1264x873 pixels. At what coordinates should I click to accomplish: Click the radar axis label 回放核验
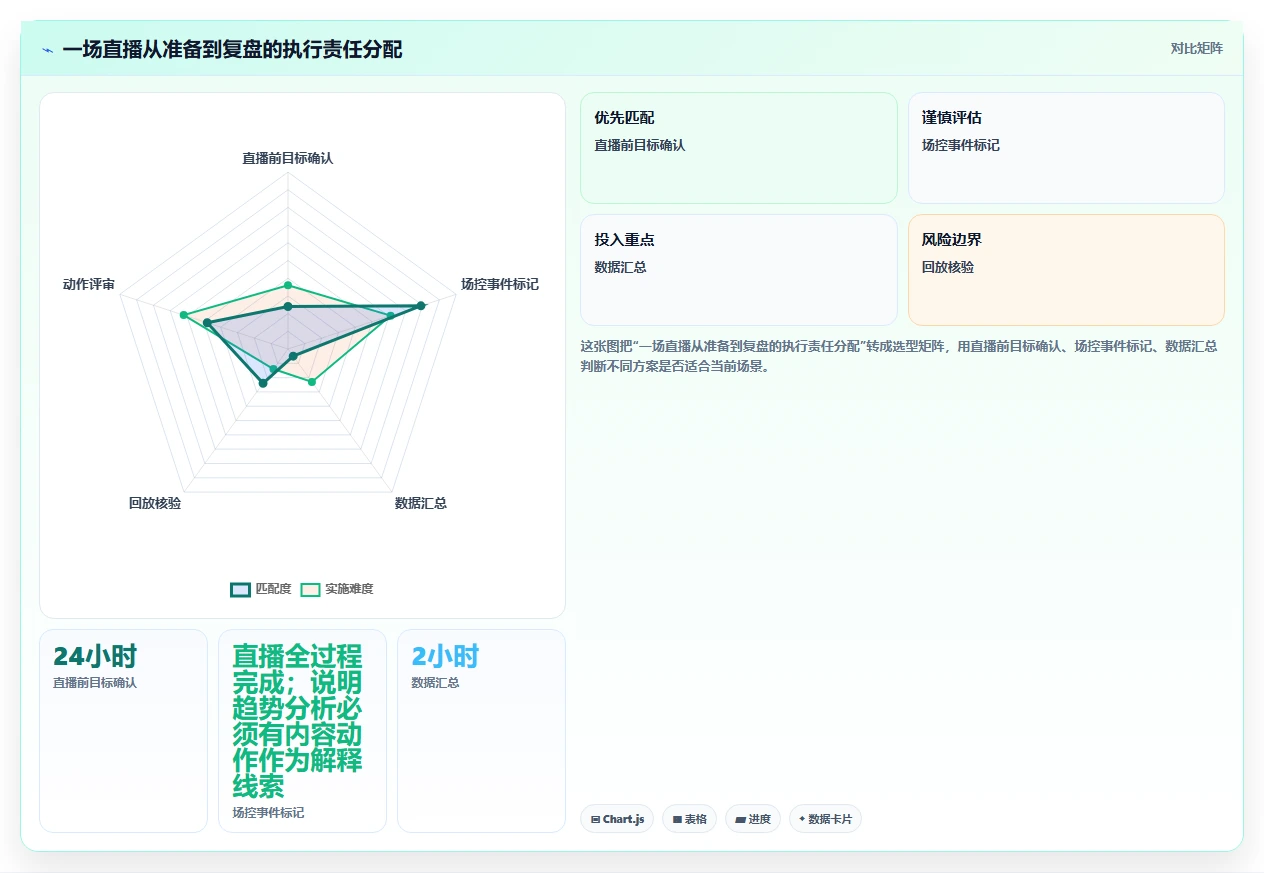pos(155,503)
